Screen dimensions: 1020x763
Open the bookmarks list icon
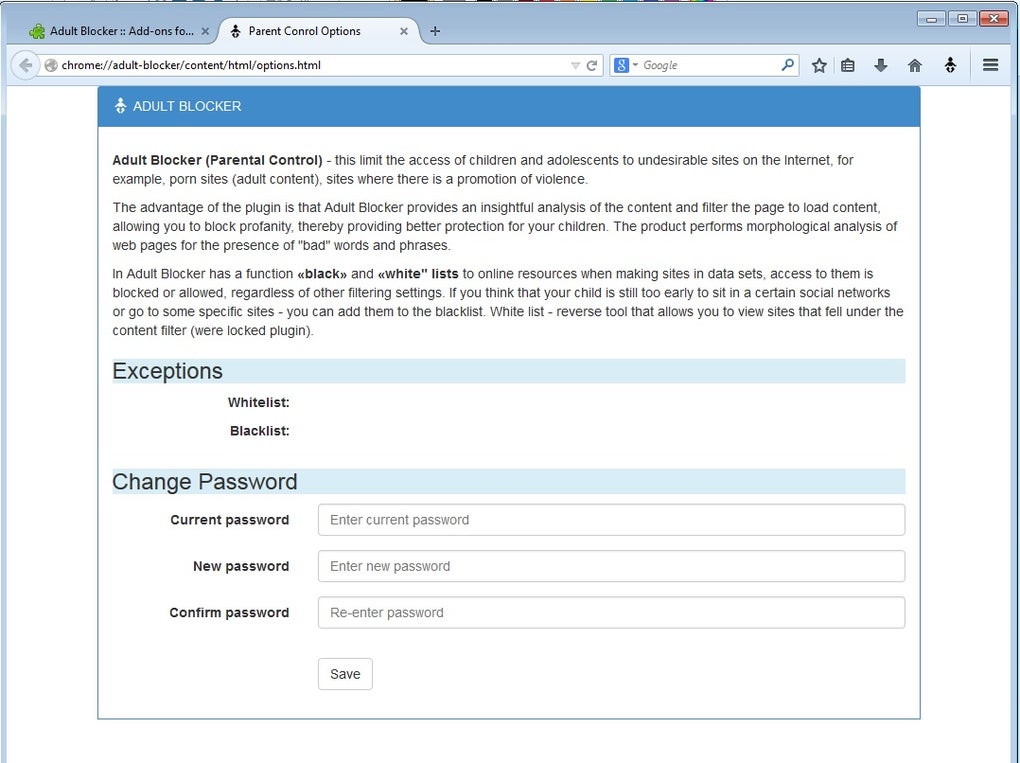848,65
